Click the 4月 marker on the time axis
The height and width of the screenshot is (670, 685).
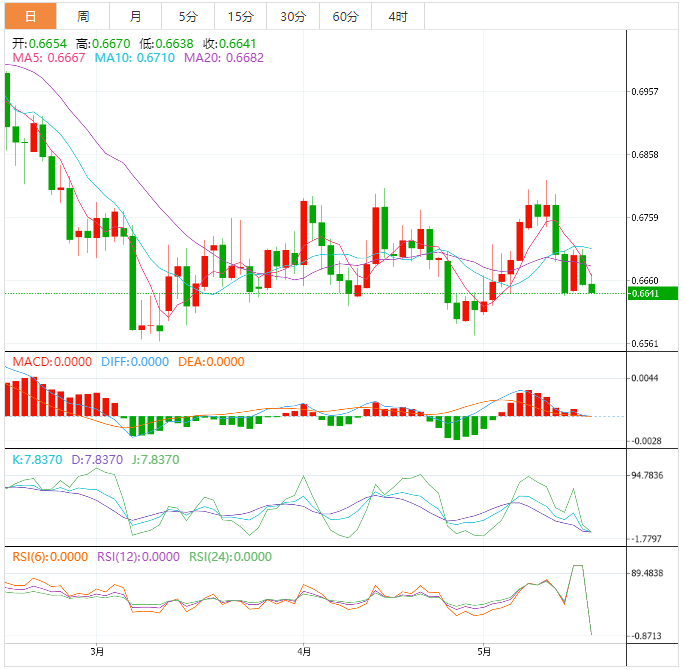point(303,652)
